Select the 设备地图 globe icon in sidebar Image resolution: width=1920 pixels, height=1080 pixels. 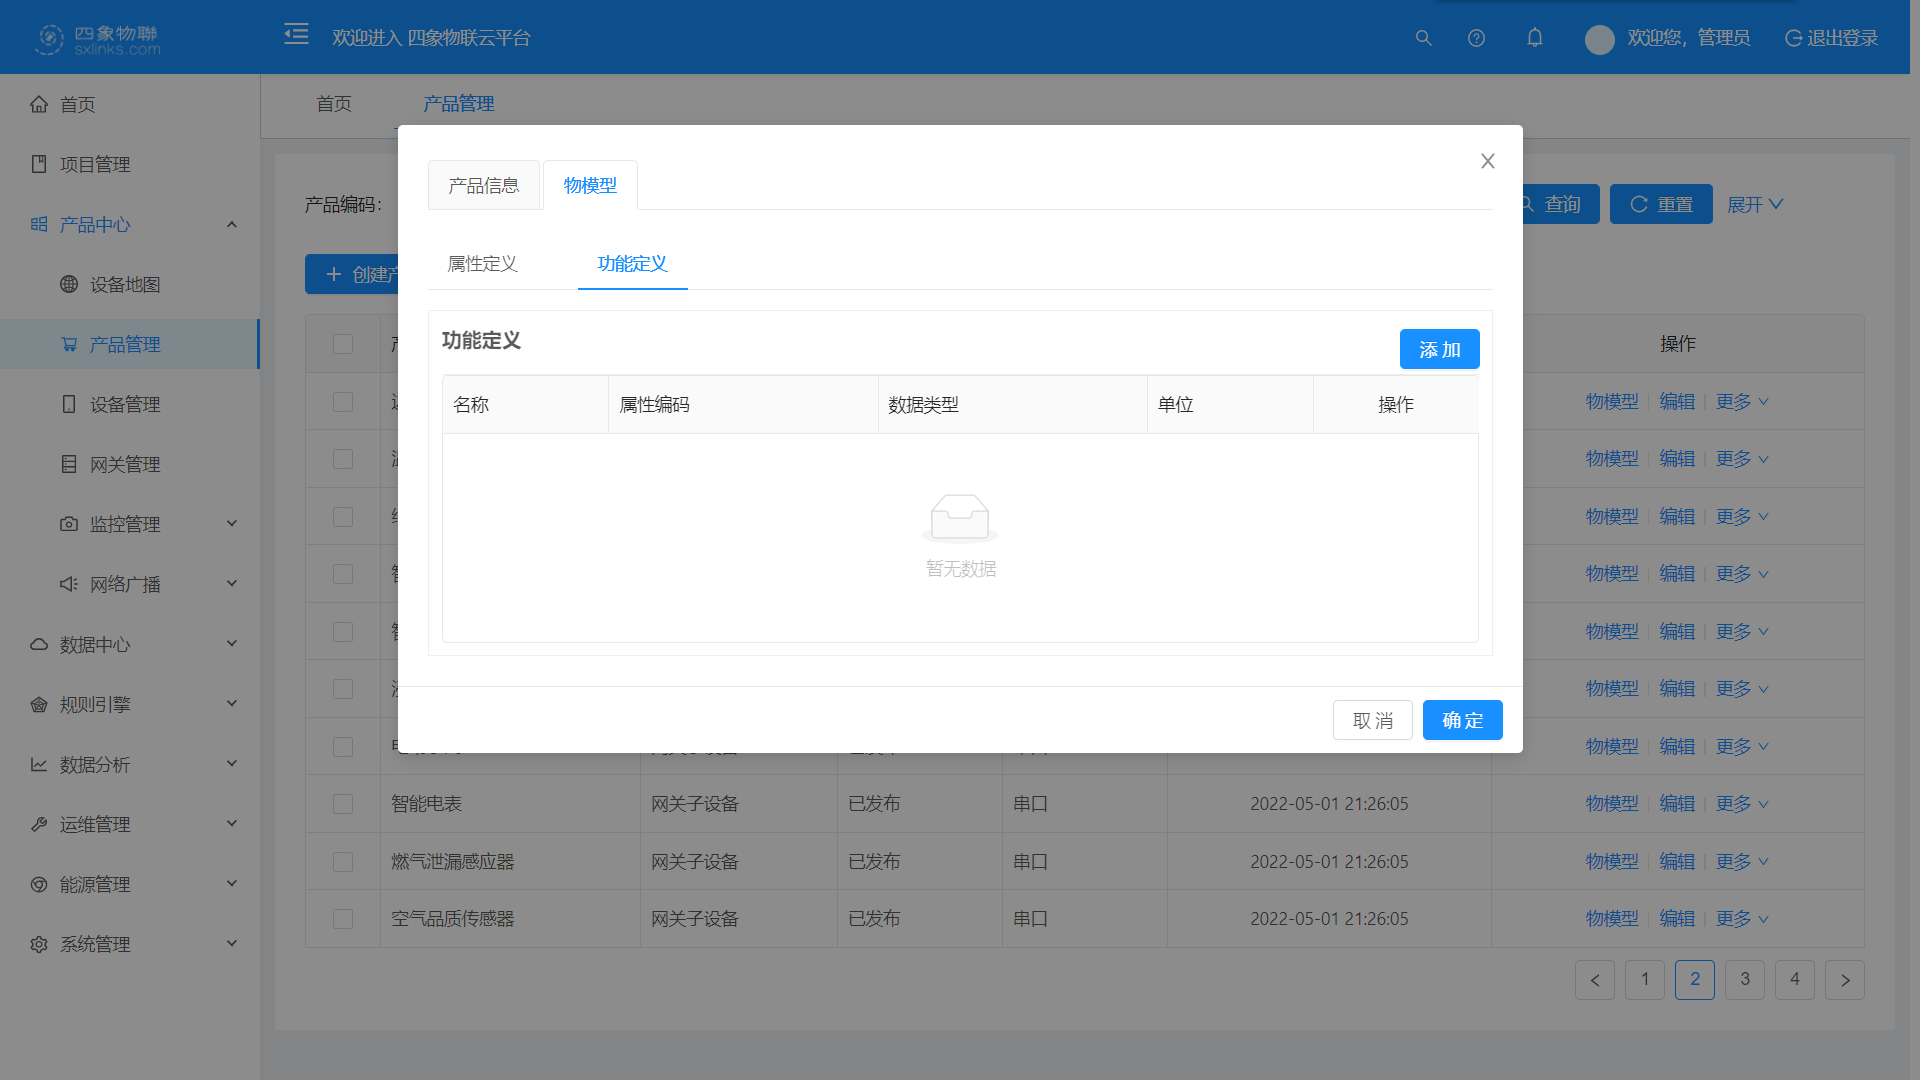[68, 284]
